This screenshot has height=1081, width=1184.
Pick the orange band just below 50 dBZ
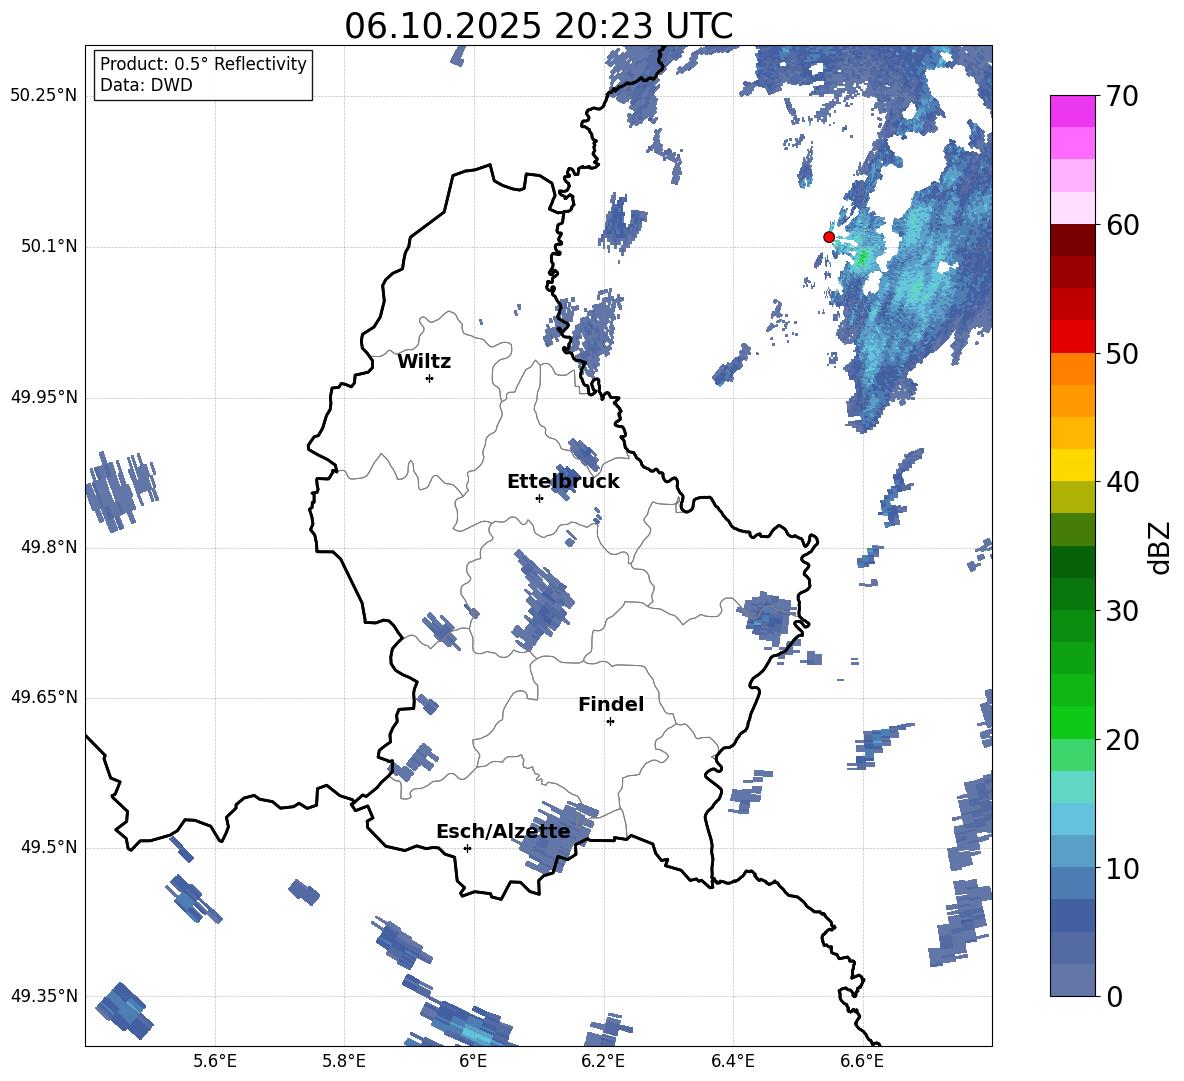coord(1072,368)
